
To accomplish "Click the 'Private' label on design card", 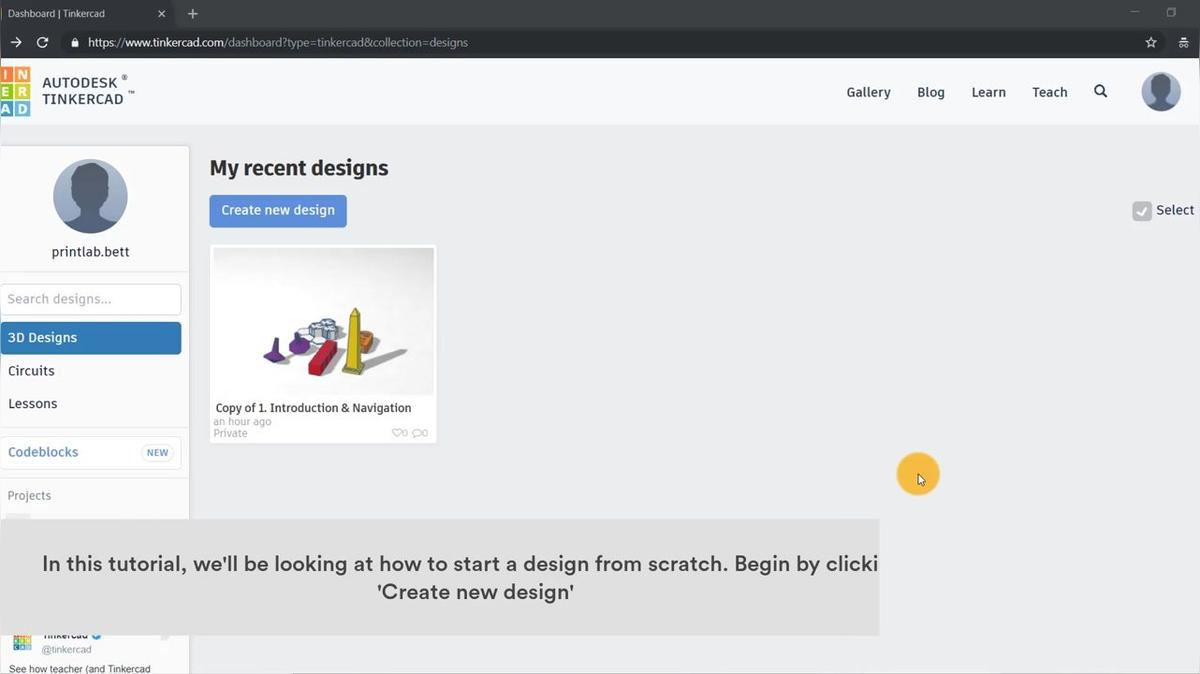I will pos(230,433).
